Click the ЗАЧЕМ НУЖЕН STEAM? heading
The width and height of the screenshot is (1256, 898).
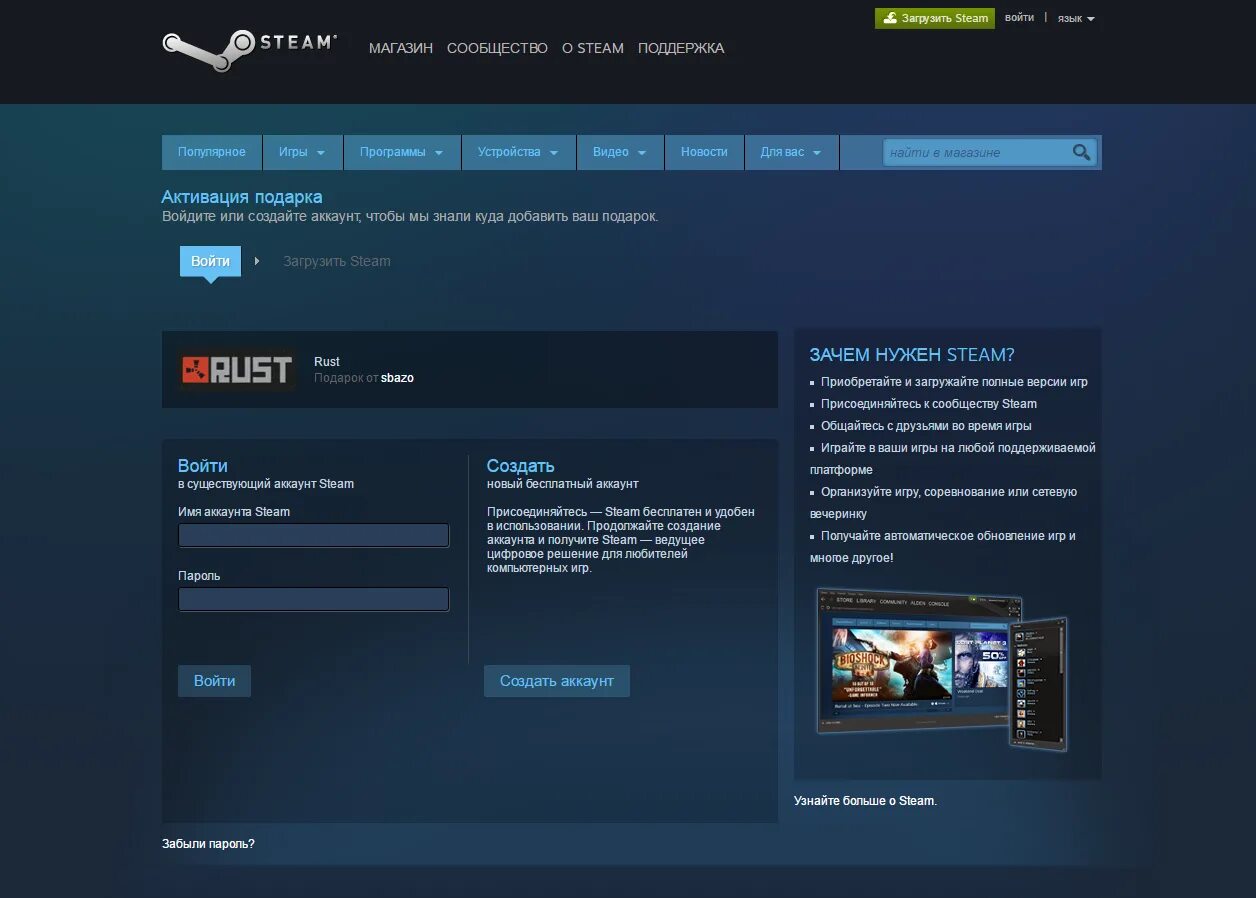pyautogui.click(x=912, y=355)
